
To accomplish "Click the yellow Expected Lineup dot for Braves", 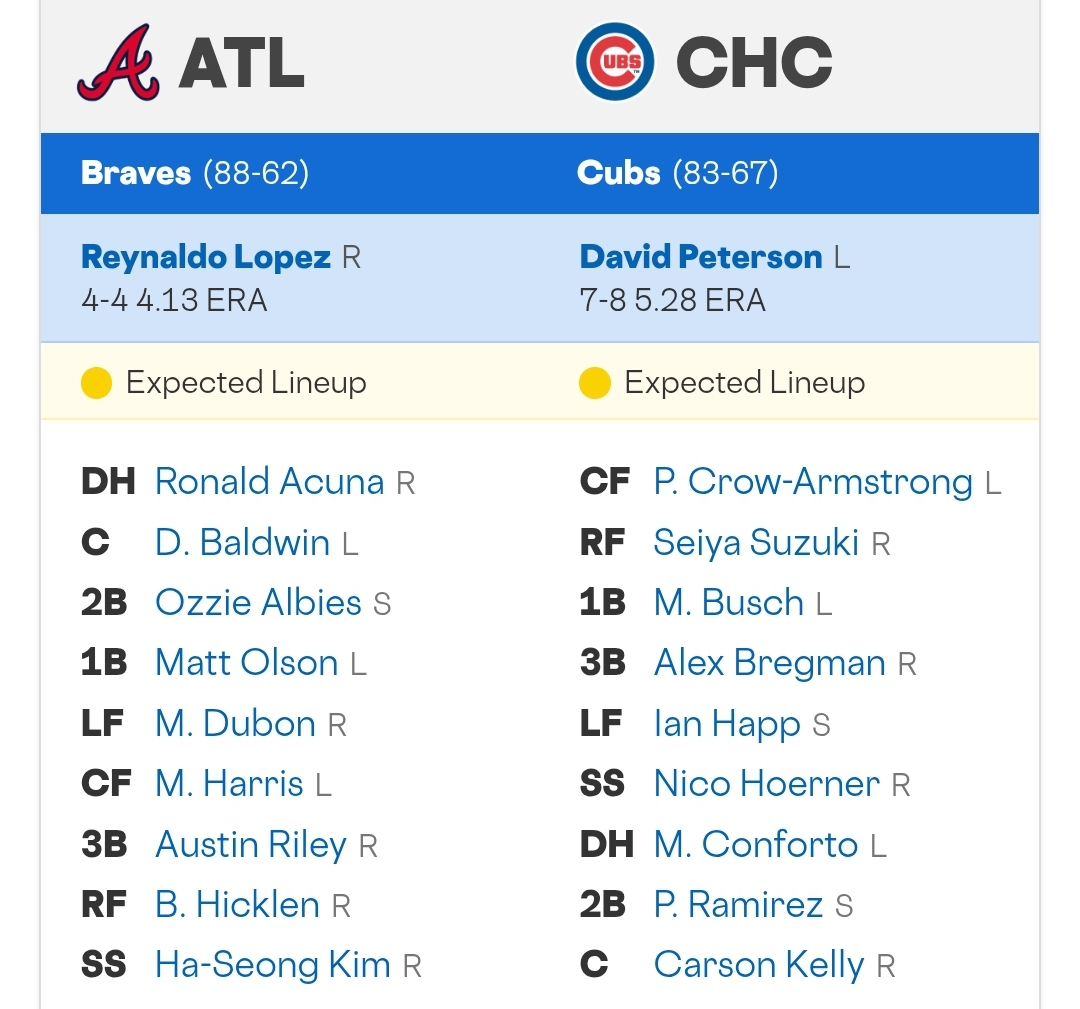I will tap(96, 383).
